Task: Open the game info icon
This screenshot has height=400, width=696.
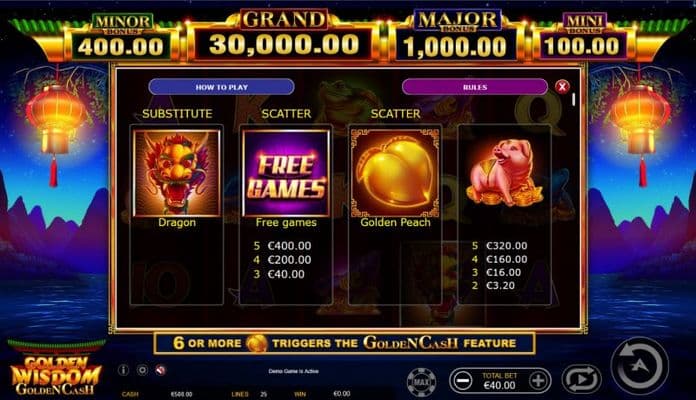Action: coord(123,370)
